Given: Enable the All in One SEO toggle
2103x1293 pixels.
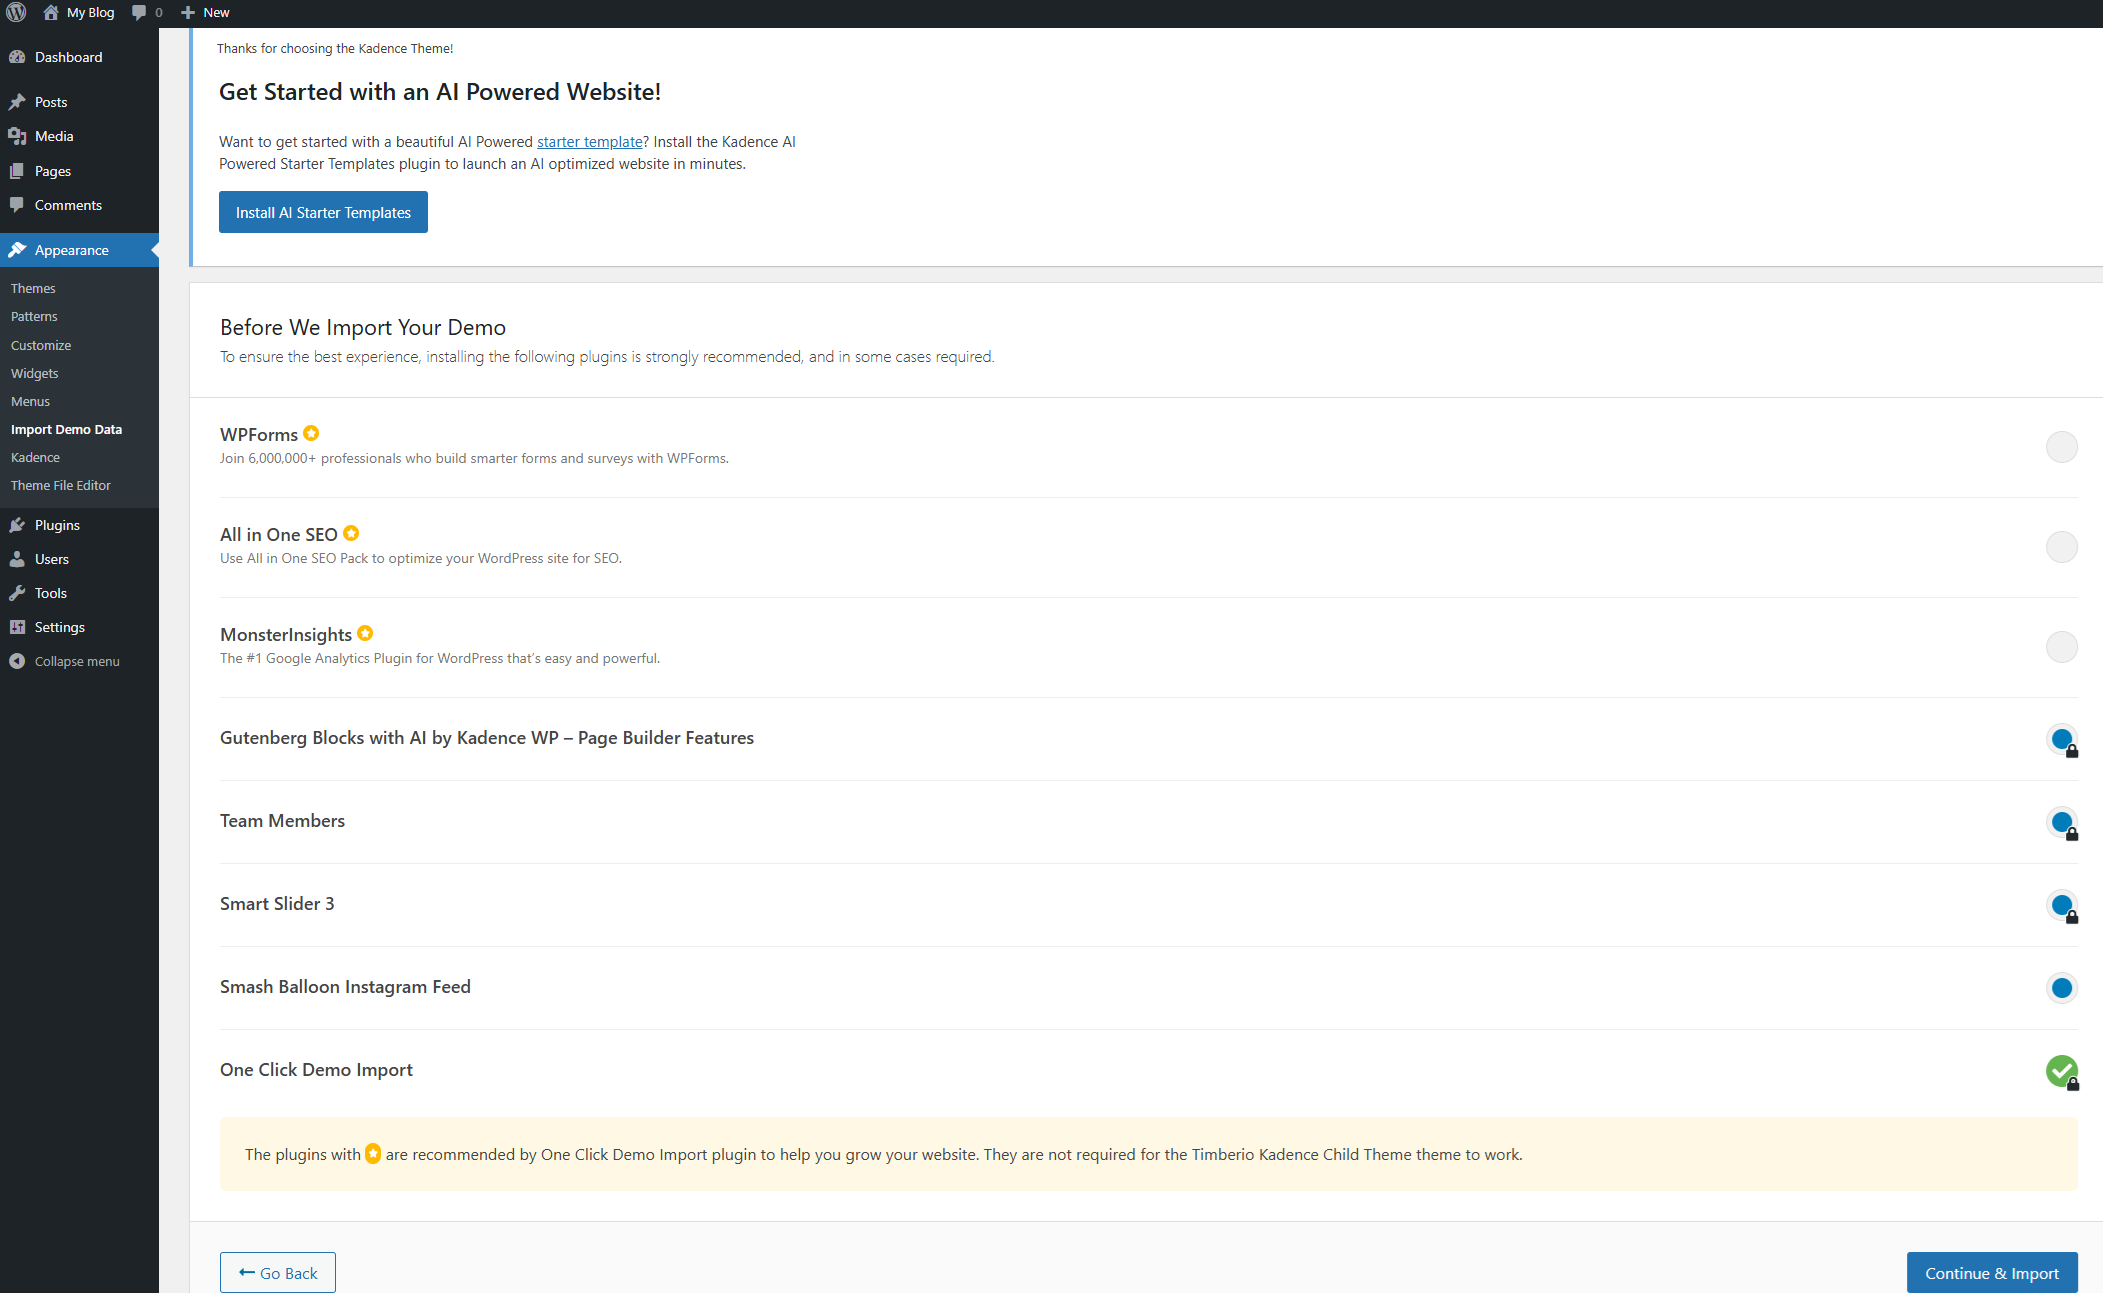Looking at the screenshot, I should [2061, 547].
